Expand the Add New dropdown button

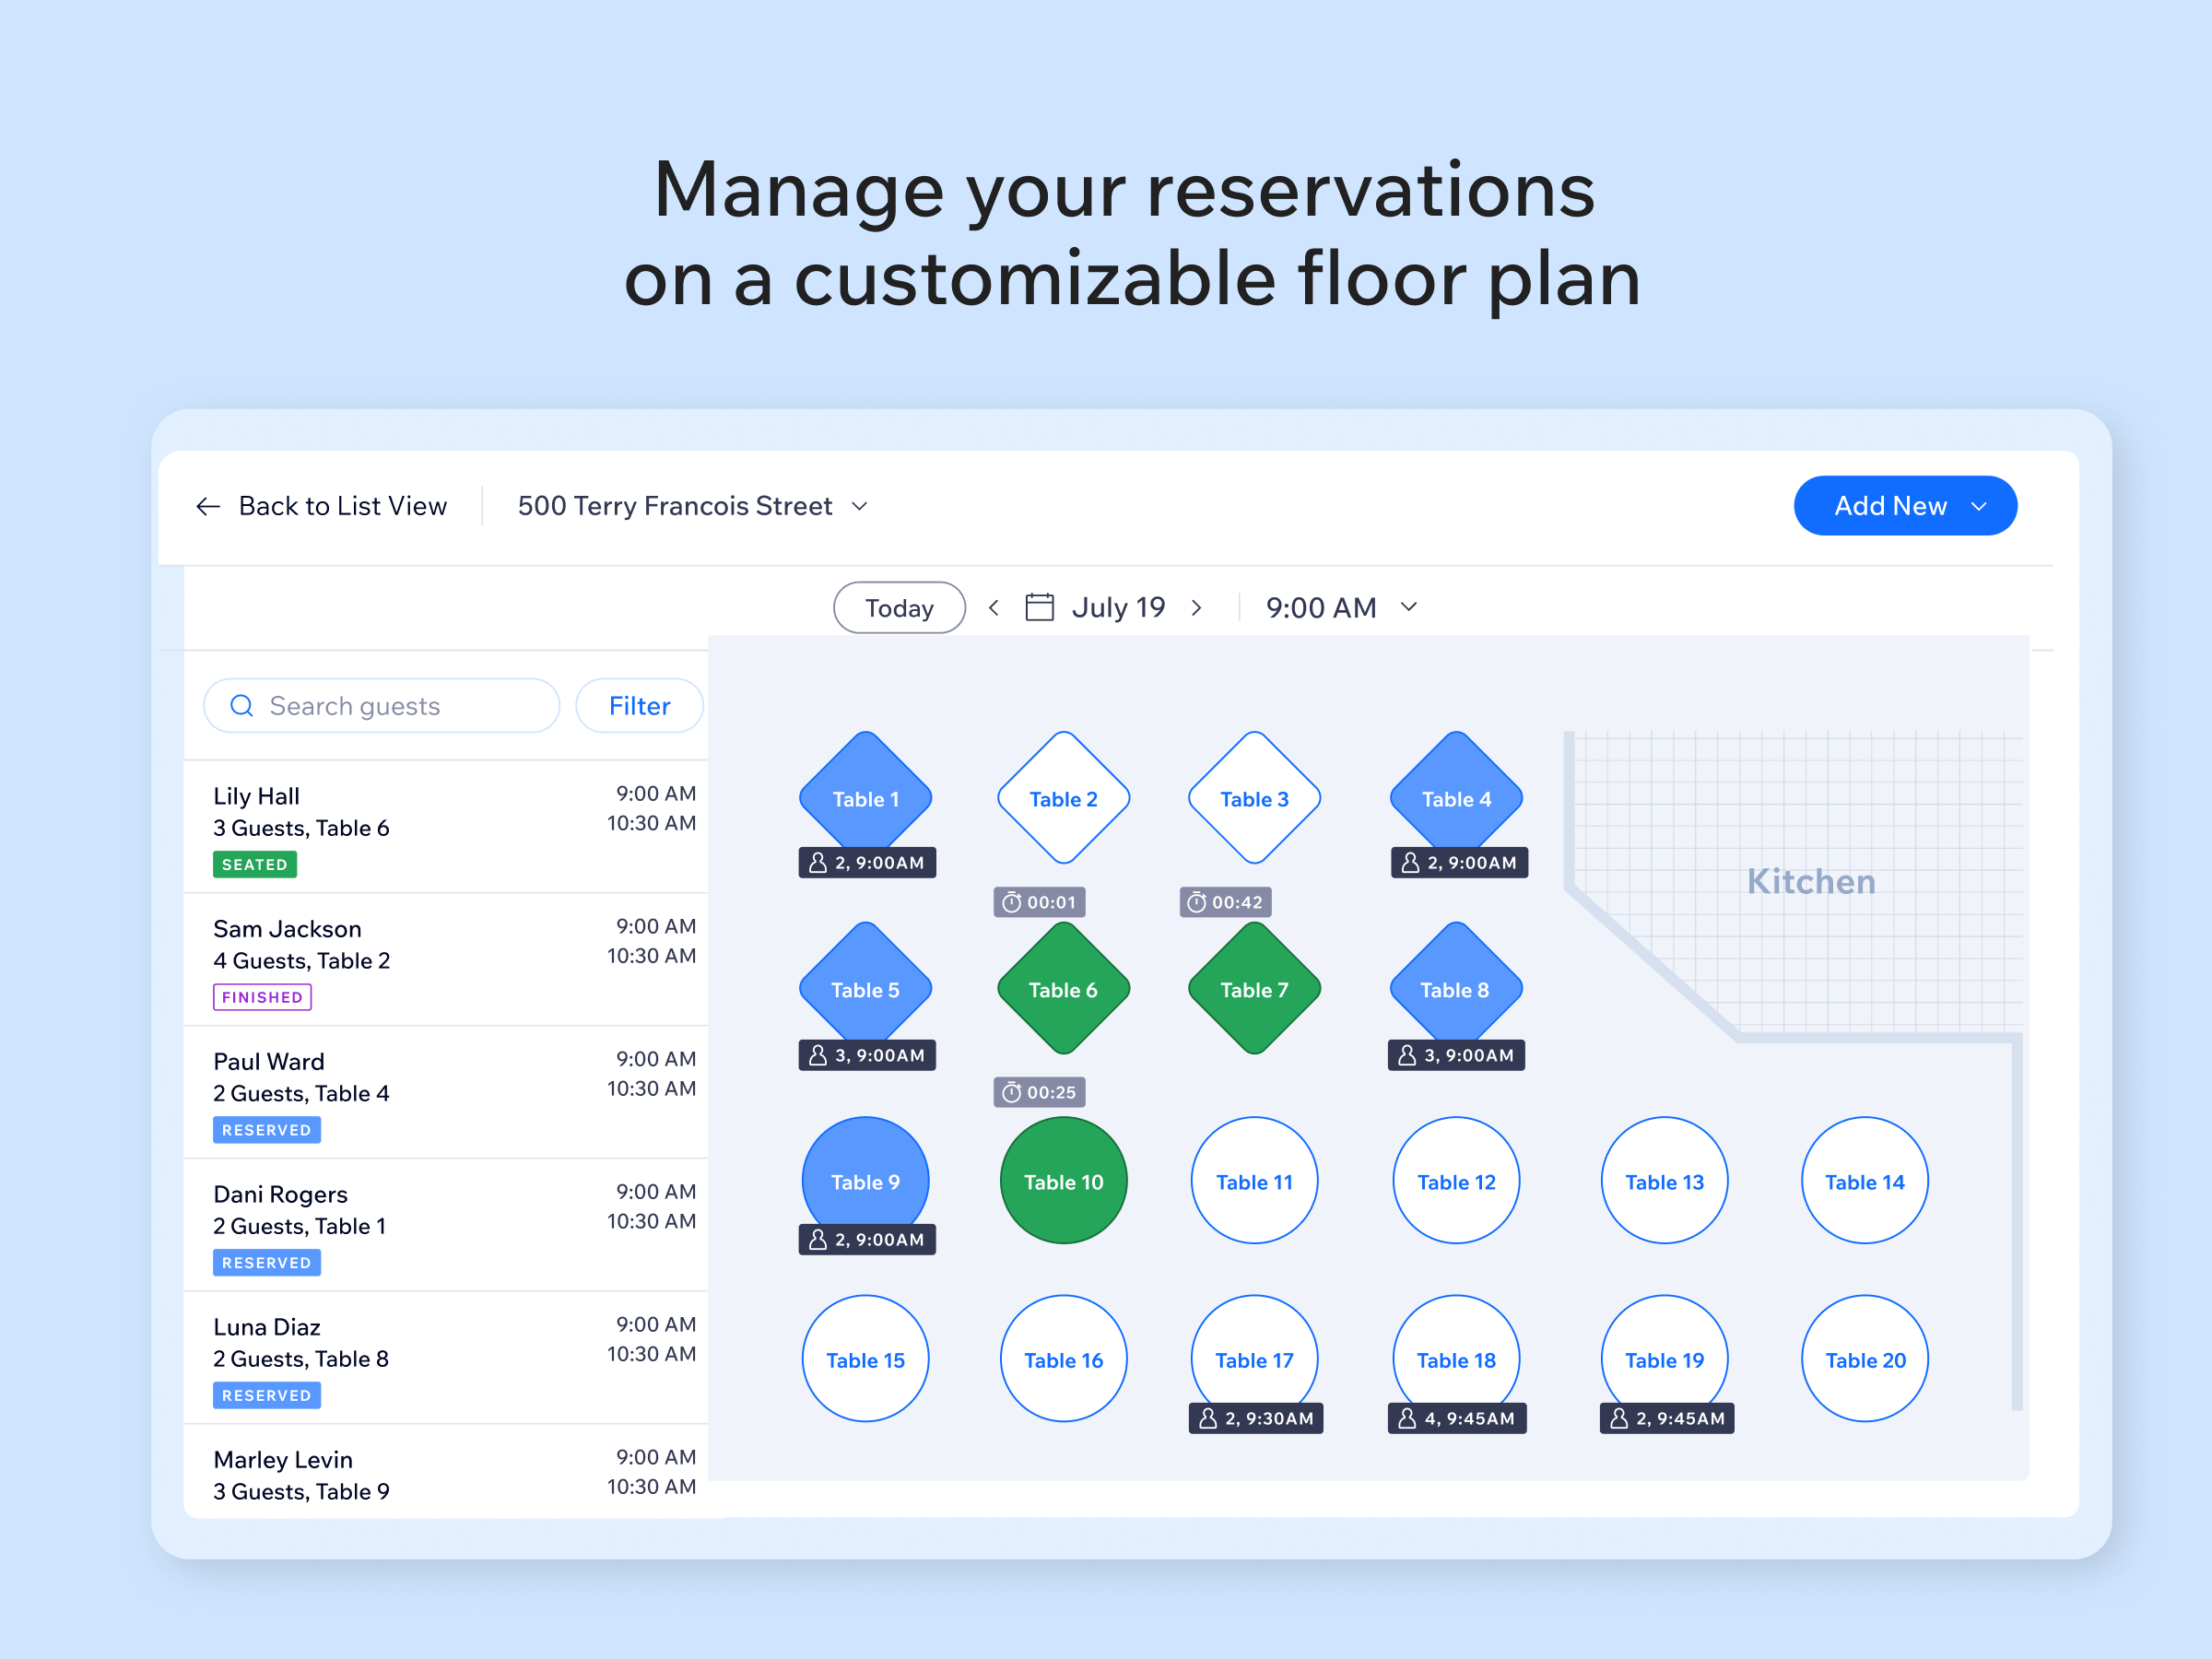click(1904, 506)
